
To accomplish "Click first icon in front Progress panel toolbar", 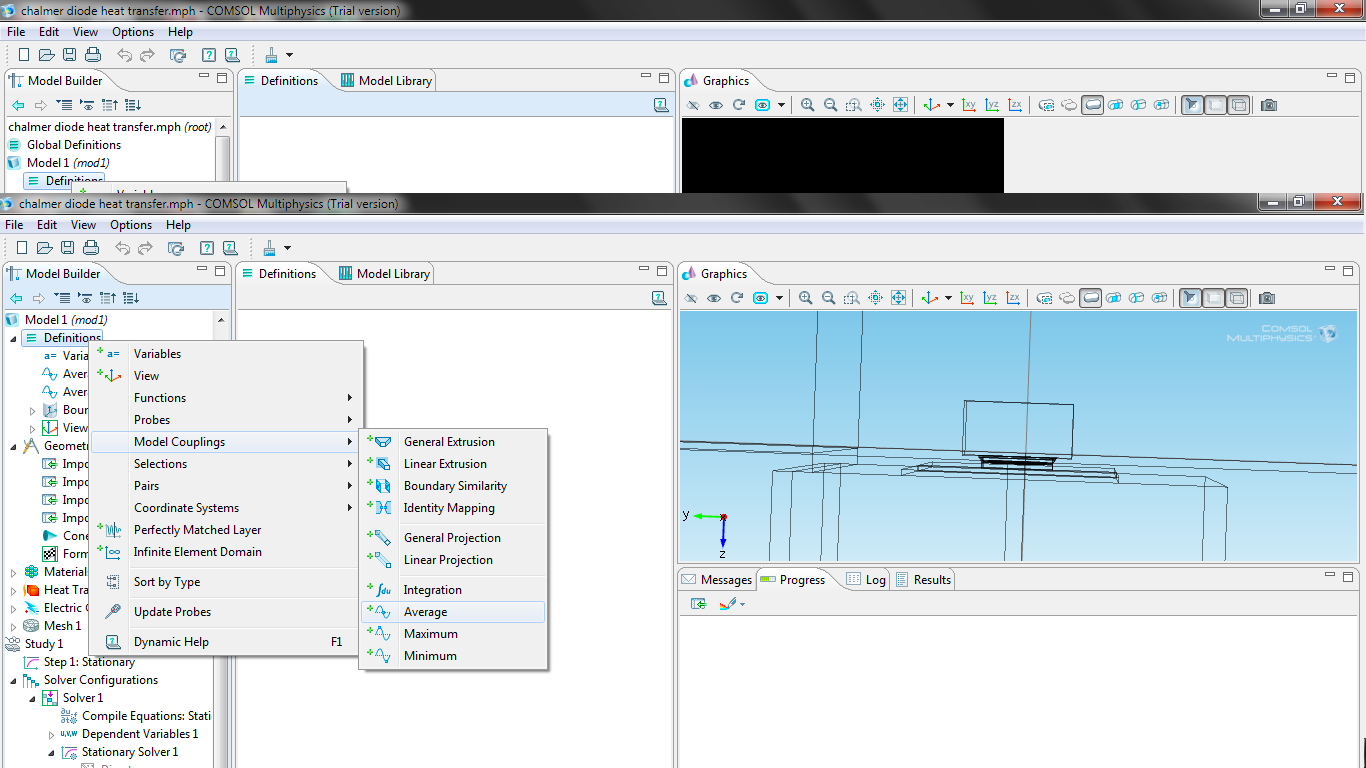I will (x=698, y=604).
